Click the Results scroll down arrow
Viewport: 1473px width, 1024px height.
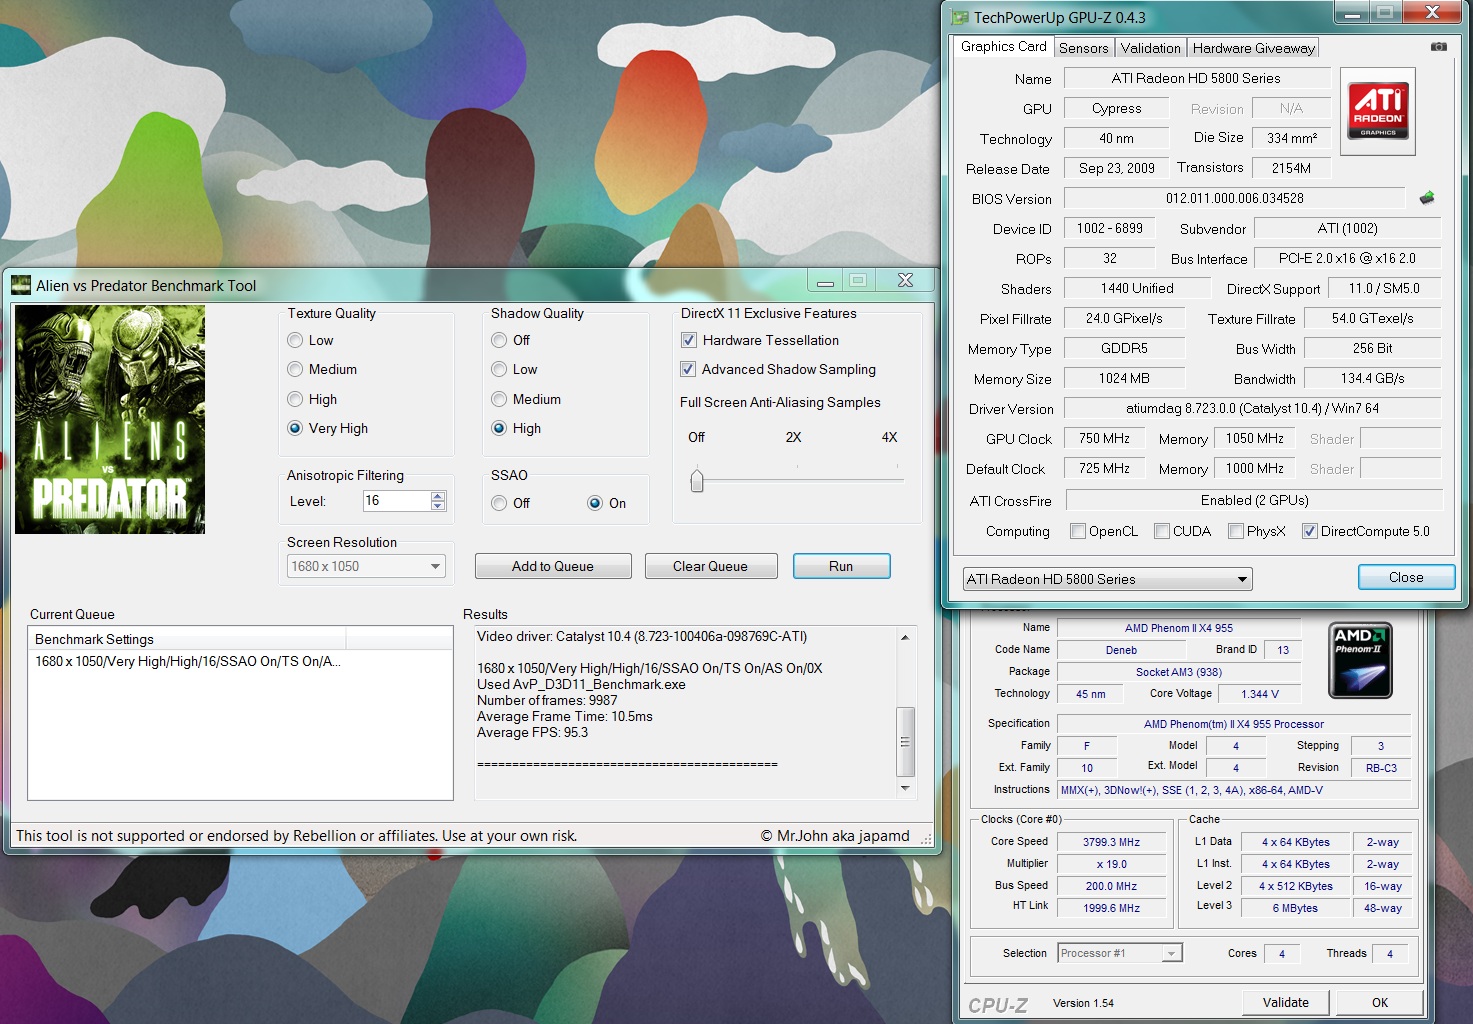click(x=905, y=788)
